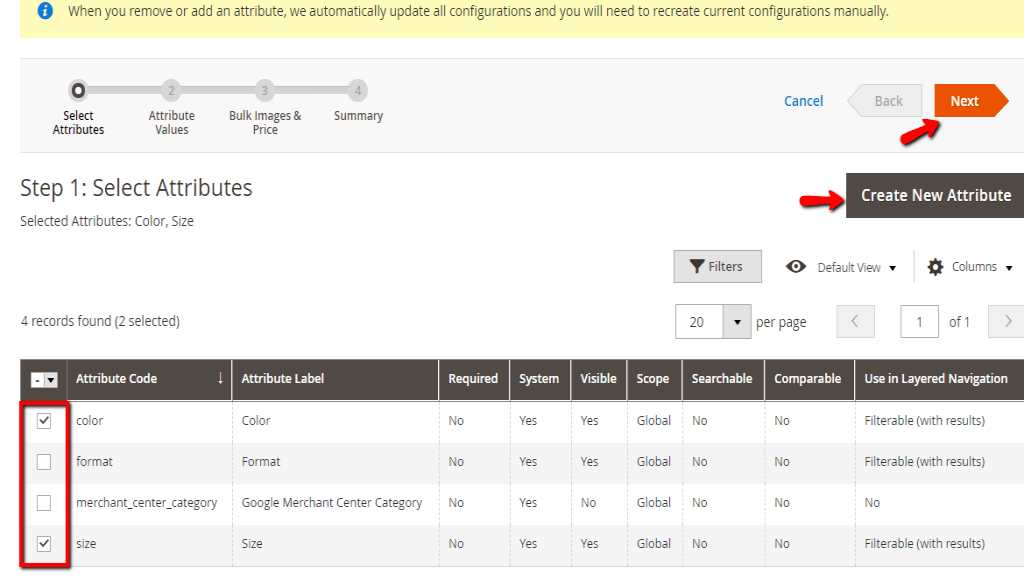Click 'Global' scope in size row

point(654,543)
